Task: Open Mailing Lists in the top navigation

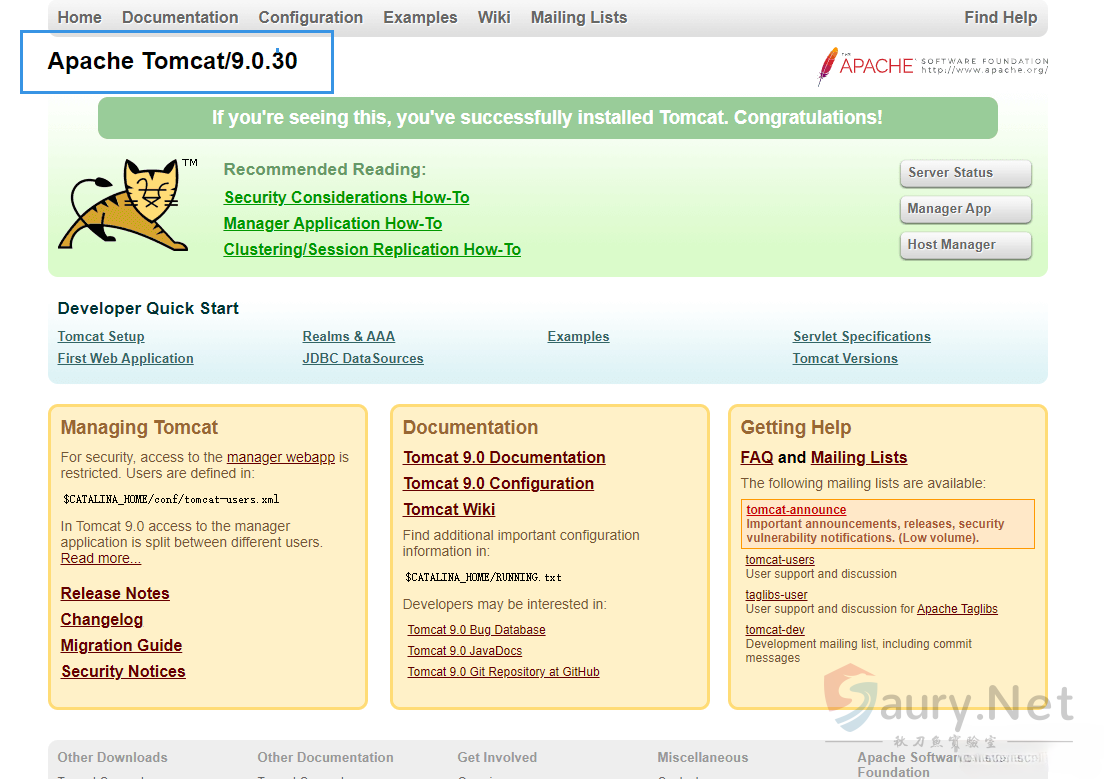Action: click(x=579, y=17)
